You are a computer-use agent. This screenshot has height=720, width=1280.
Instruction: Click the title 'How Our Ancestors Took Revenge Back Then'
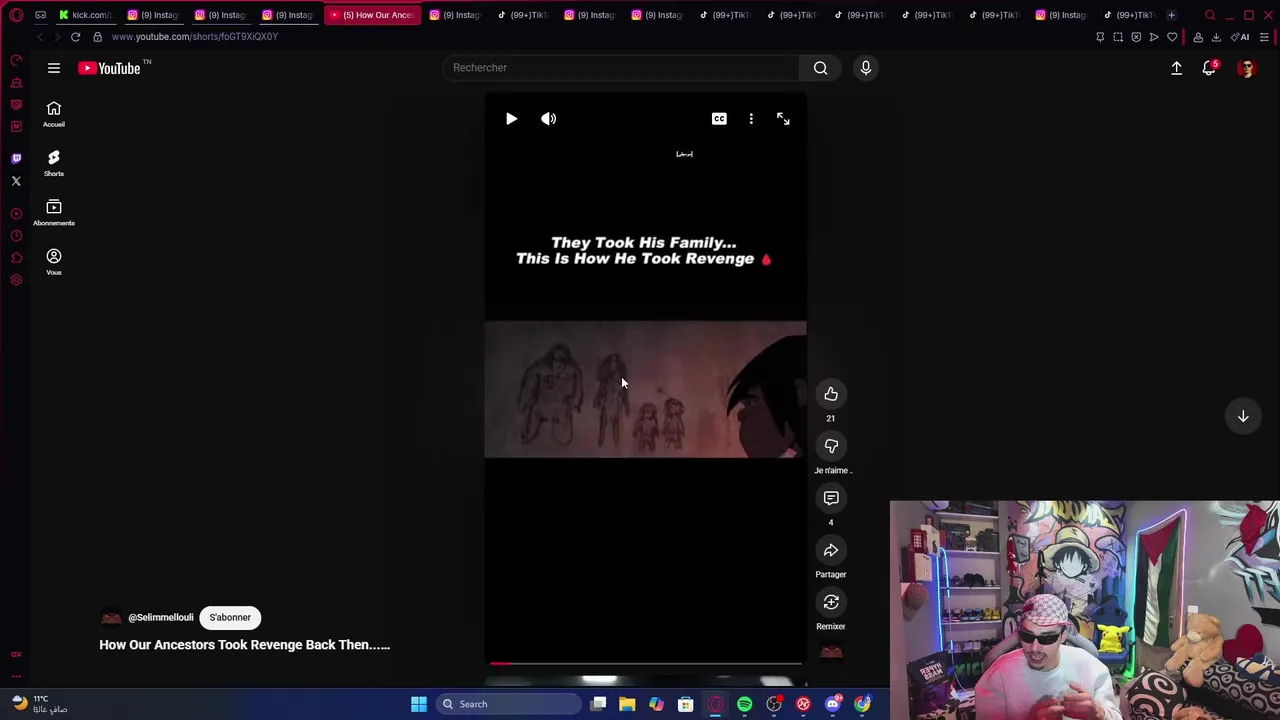(244, 645)
